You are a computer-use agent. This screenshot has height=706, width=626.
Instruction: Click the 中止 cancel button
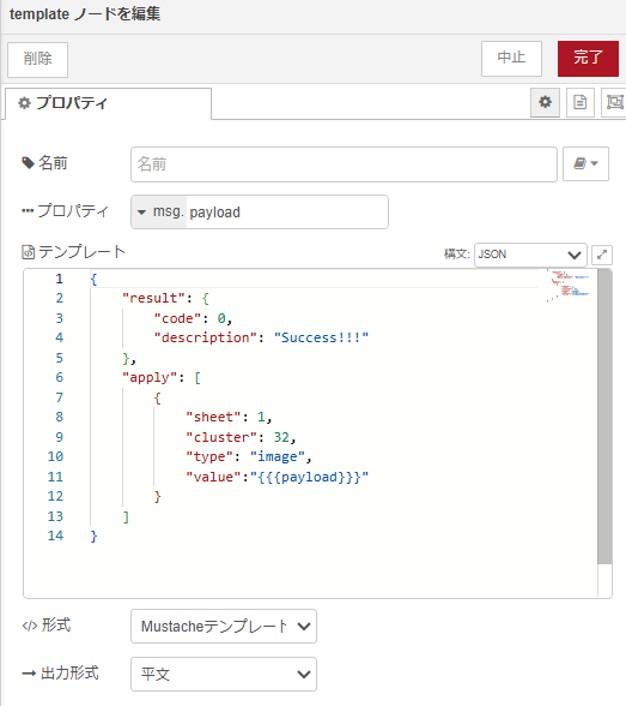click(x=511, y=58)
